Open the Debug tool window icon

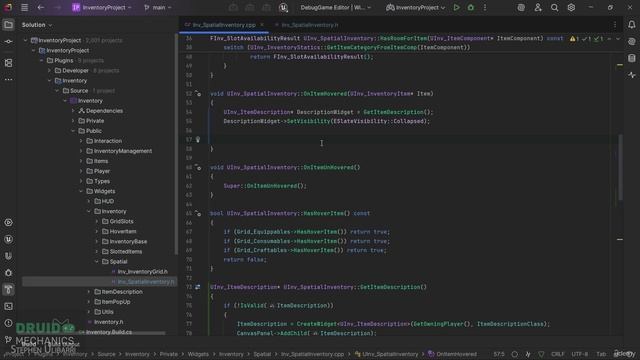point(8,273)
